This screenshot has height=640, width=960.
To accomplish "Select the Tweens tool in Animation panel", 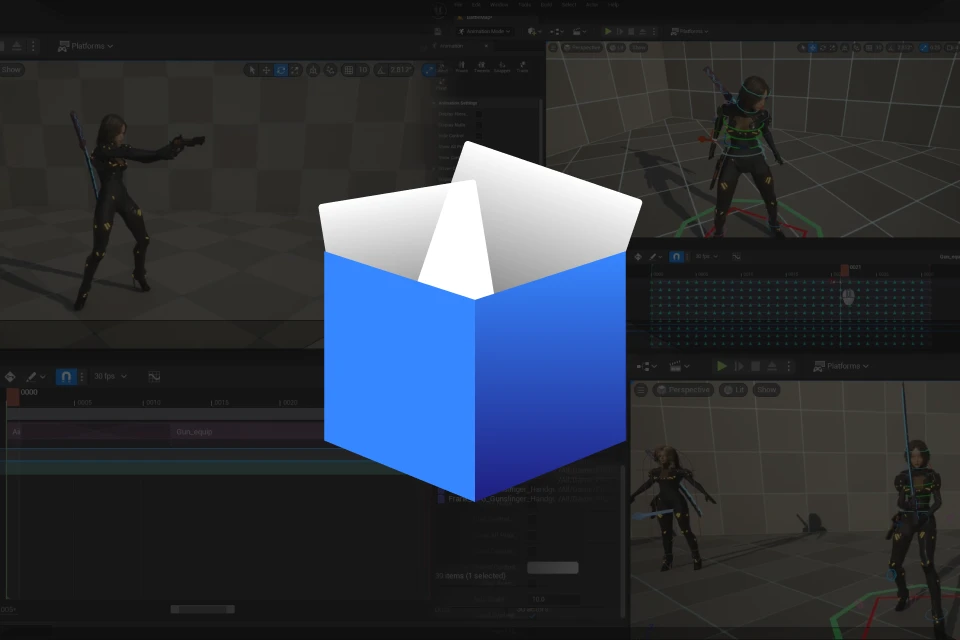I will point(481,67).
